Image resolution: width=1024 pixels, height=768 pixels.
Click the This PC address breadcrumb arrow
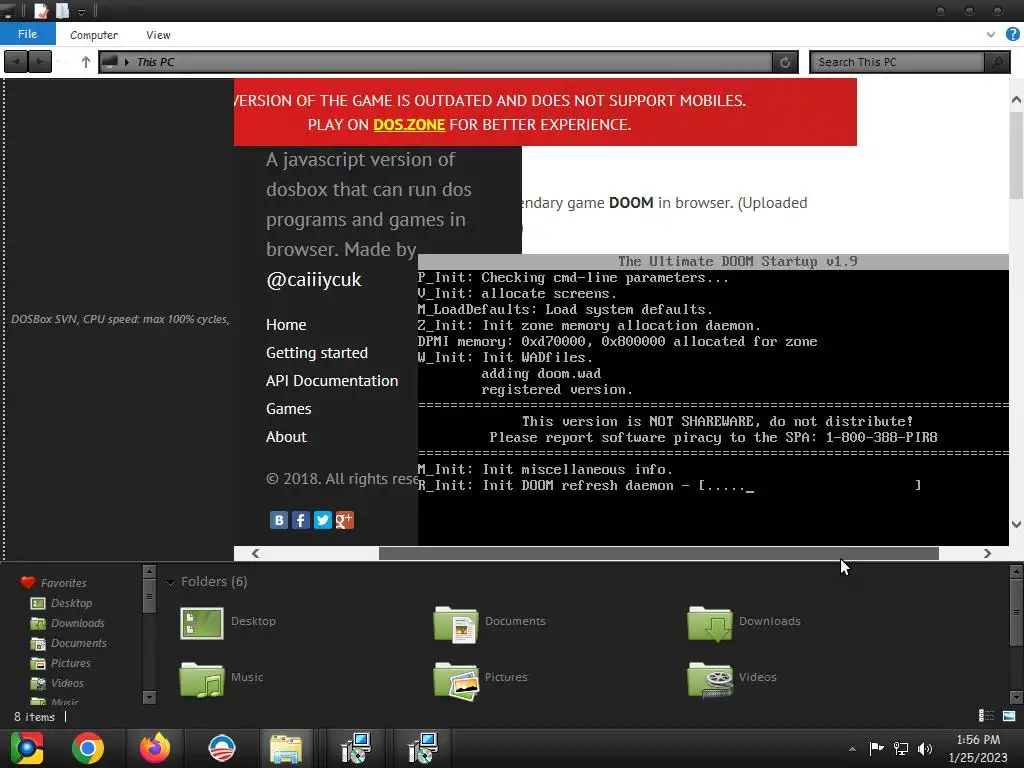(127, 62)
